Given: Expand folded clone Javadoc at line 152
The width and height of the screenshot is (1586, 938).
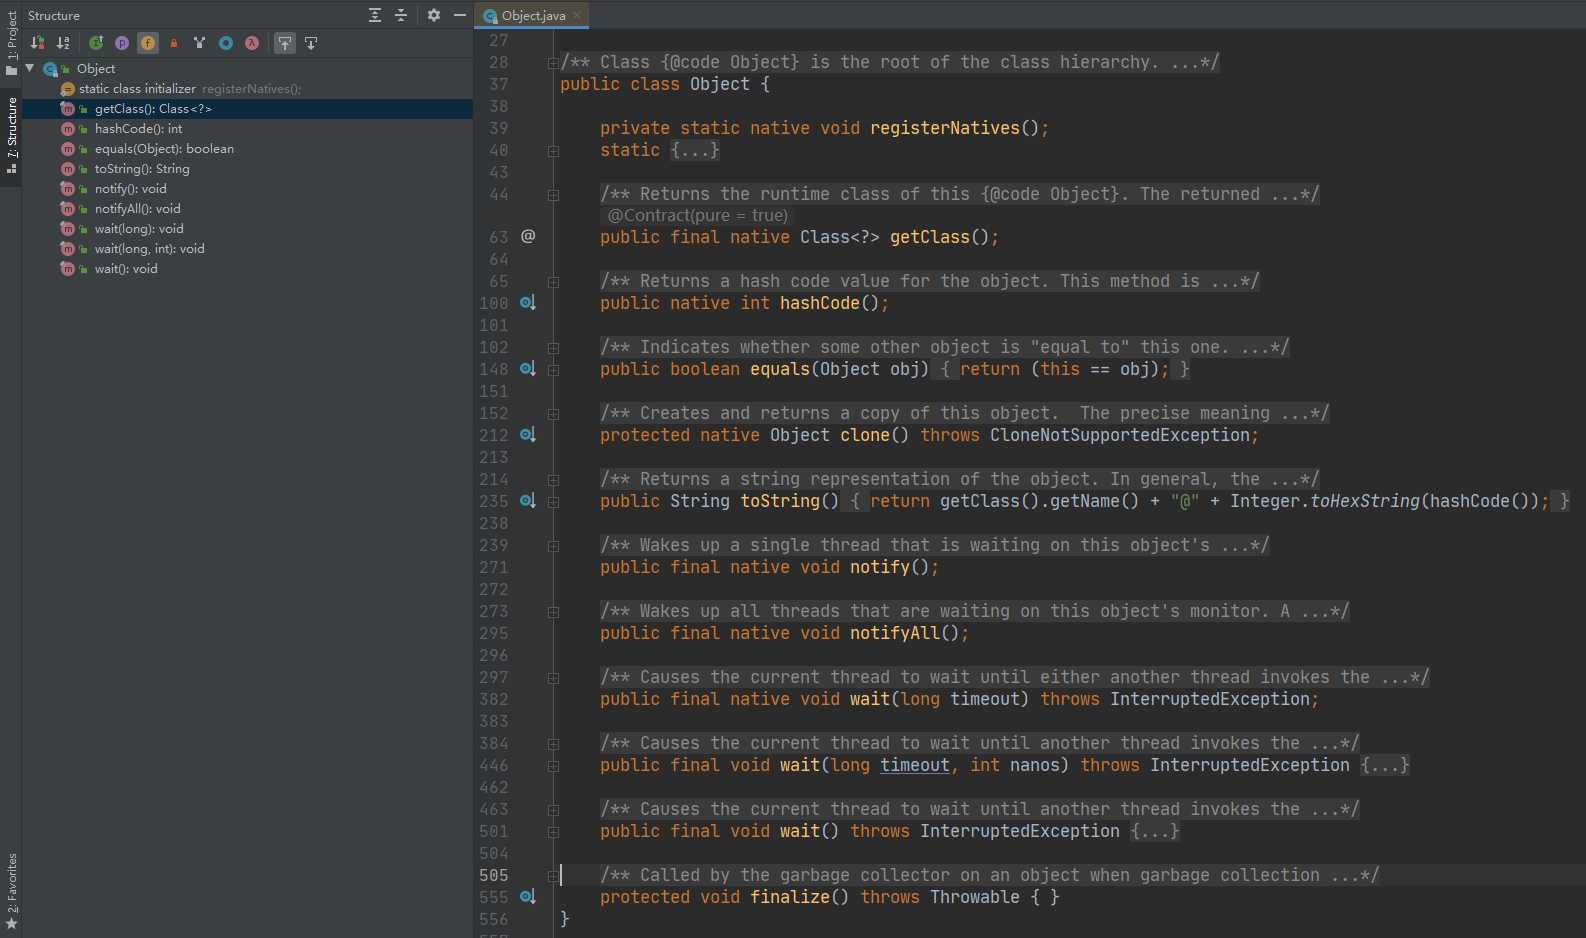Looking at the screenshot, I should coord(553,414).
